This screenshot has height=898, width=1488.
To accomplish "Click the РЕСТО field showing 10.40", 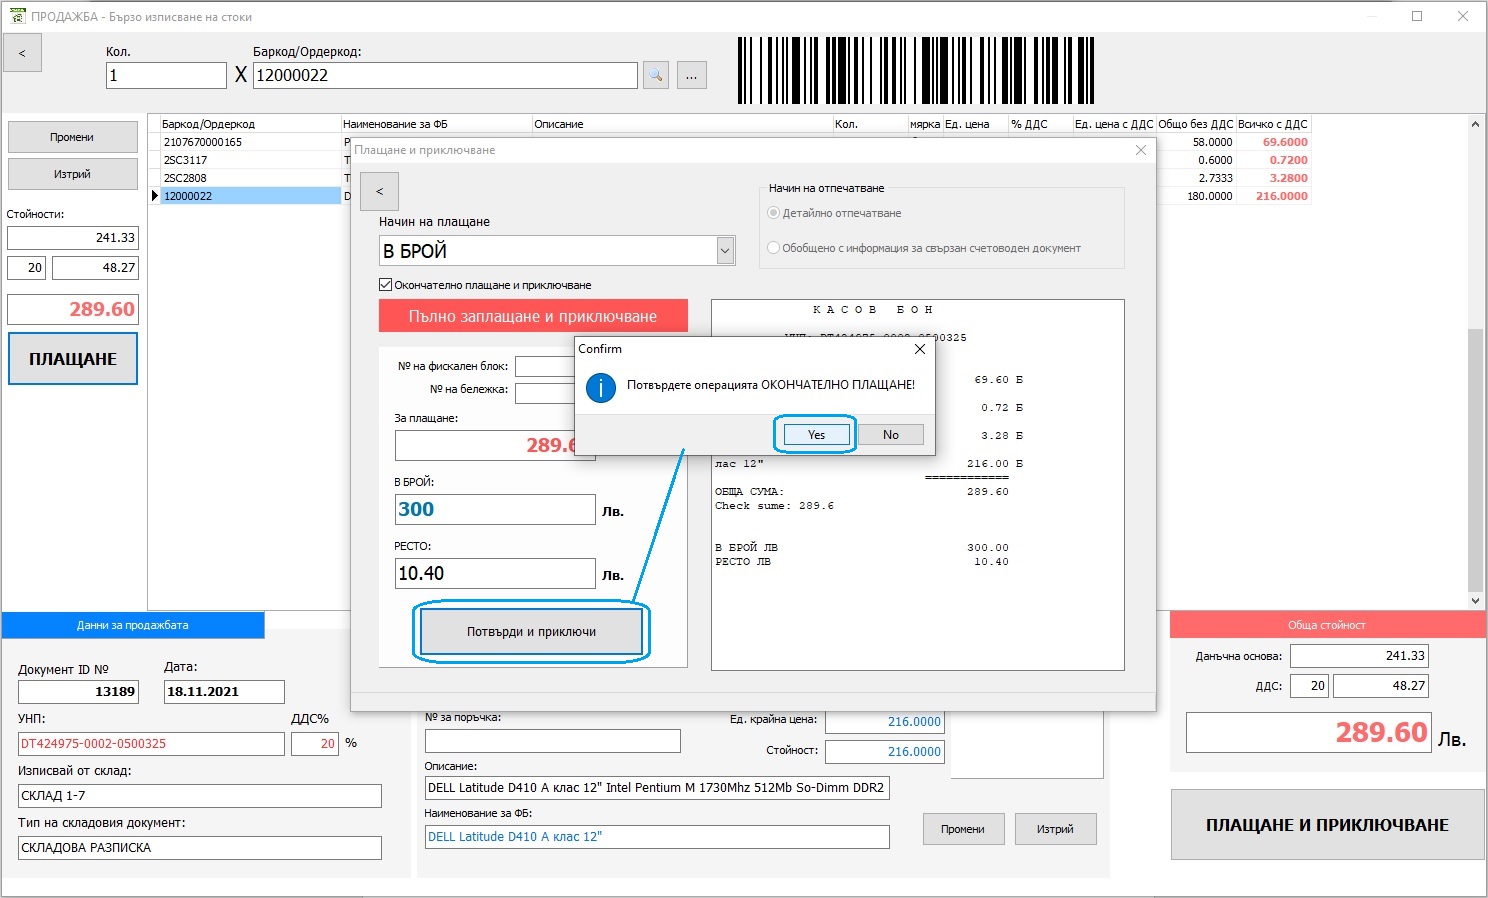I will [x=495, y=573].
